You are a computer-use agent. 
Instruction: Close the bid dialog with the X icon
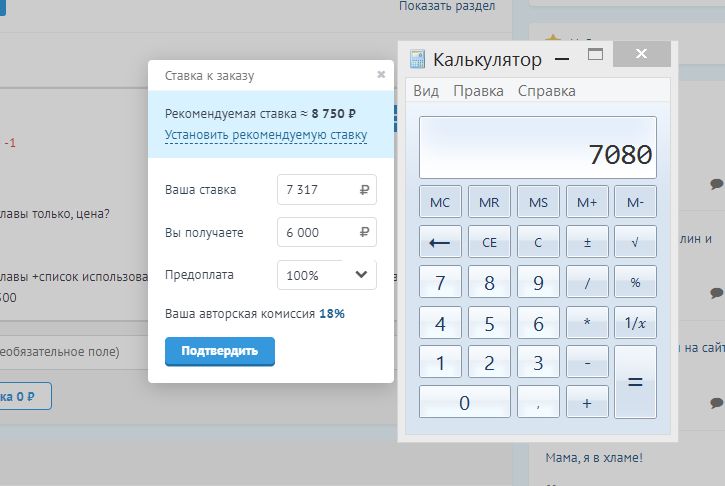click(381, 74)
